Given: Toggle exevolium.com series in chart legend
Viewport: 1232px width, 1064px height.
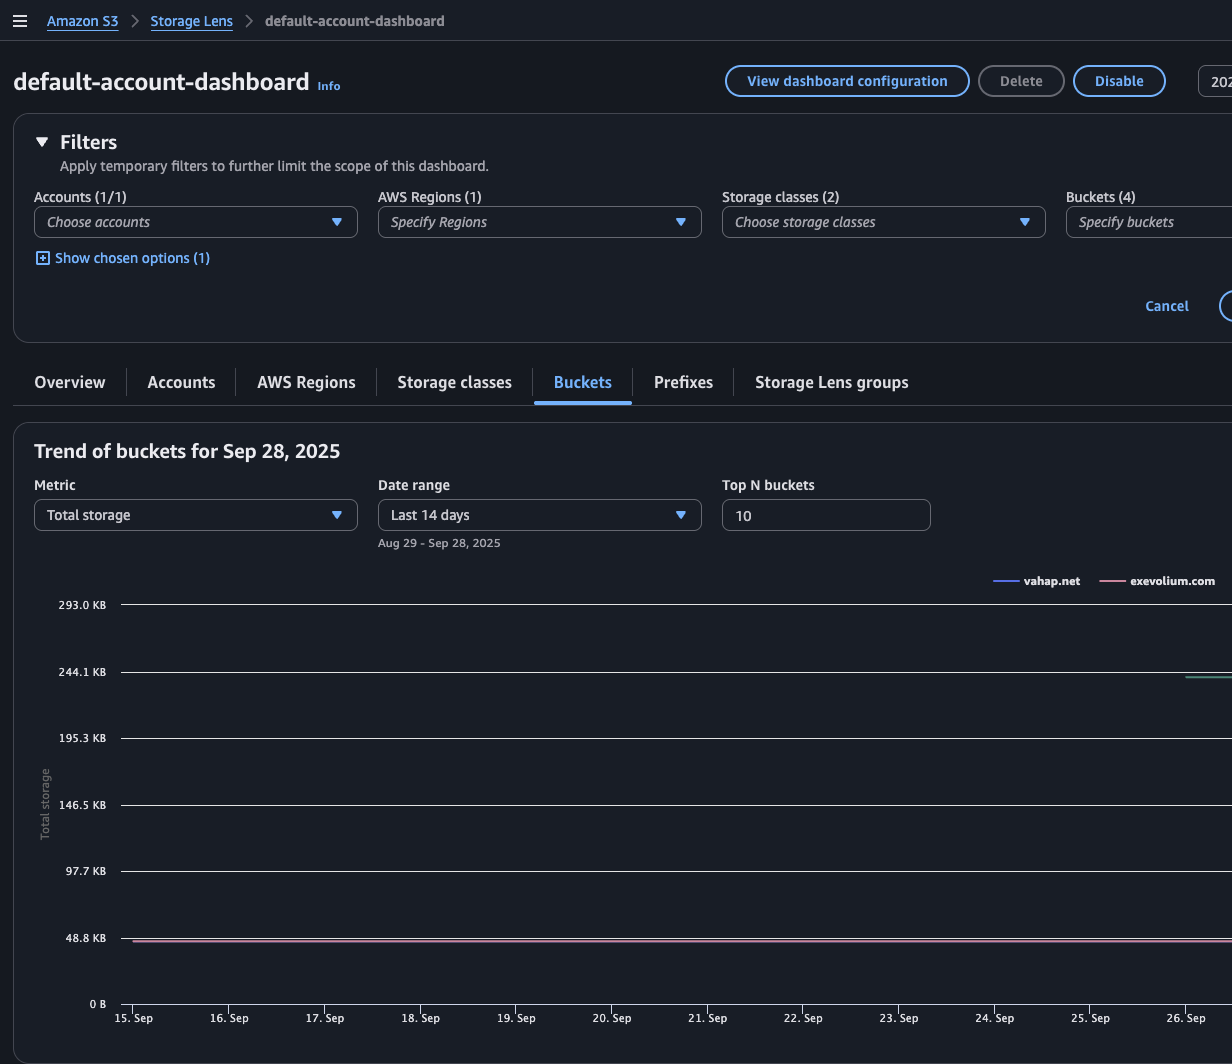Looking at the screenshot, I should [1158, 581].
